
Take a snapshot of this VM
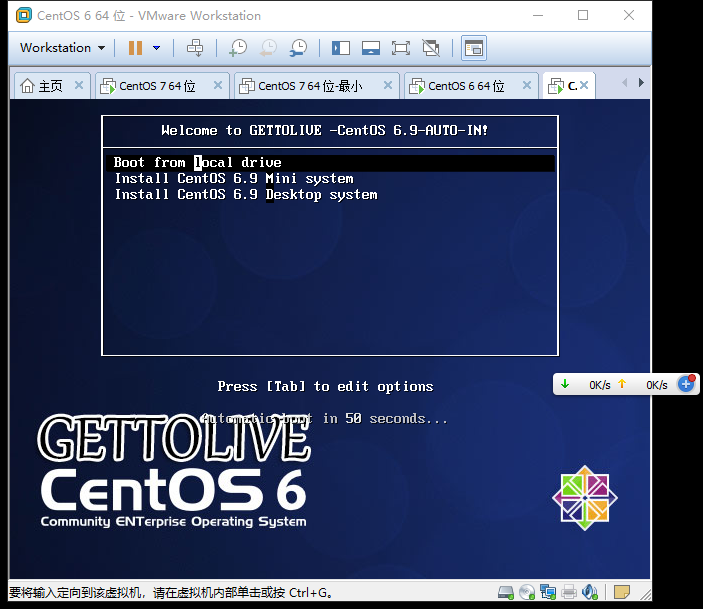point(238,48)
